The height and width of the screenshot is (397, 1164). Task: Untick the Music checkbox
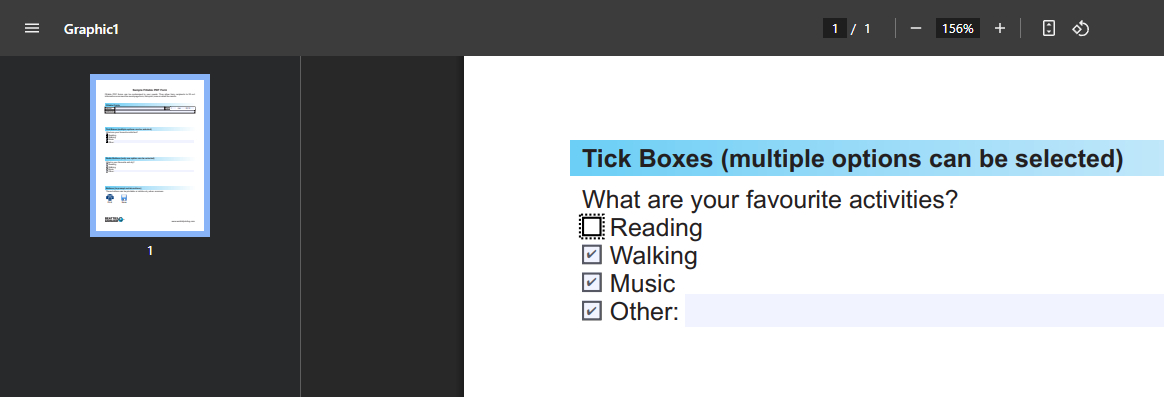coord(592,283)
